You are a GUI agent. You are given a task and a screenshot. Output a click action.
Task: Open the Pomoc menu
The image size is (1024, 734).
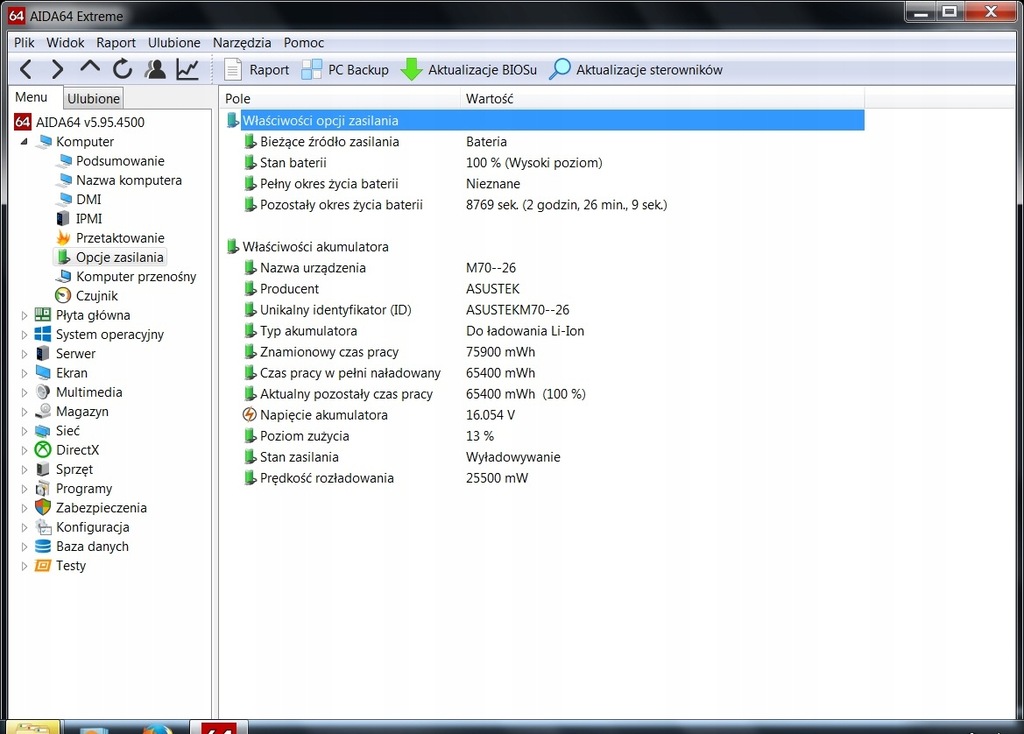304,42
